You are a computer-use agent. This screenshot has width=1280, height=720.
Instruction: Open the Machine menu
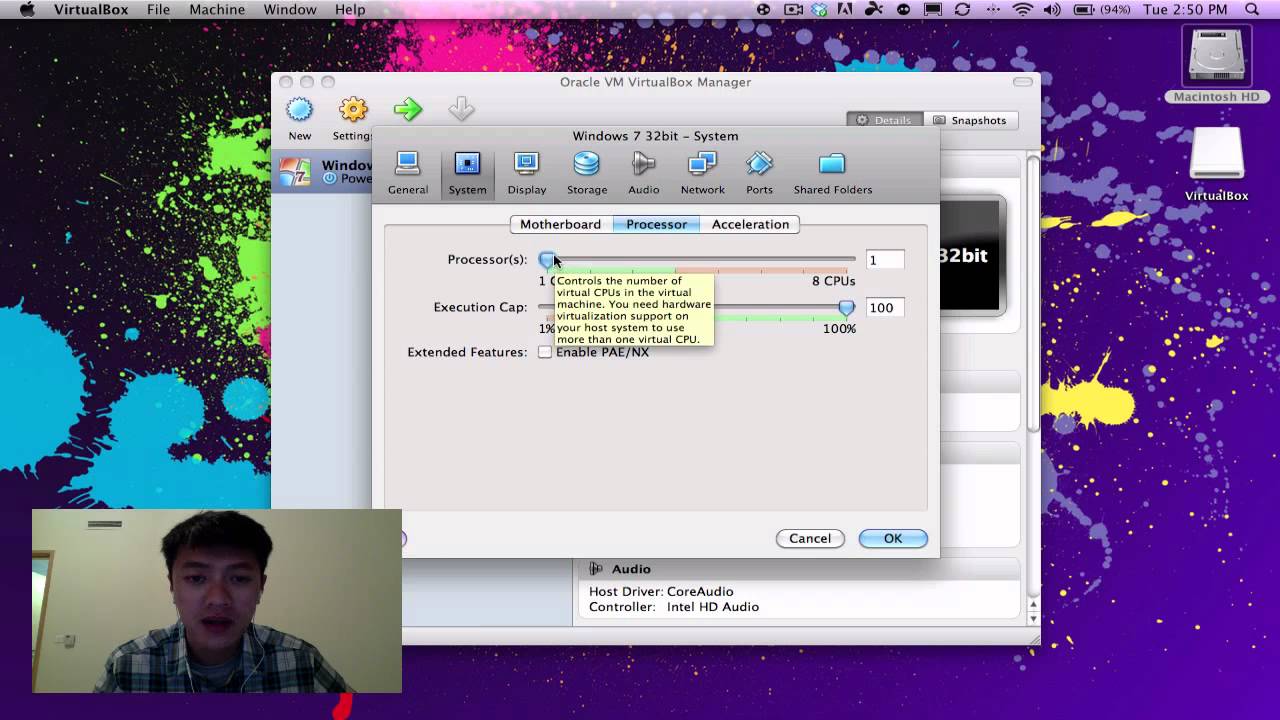tap(217, 10)
